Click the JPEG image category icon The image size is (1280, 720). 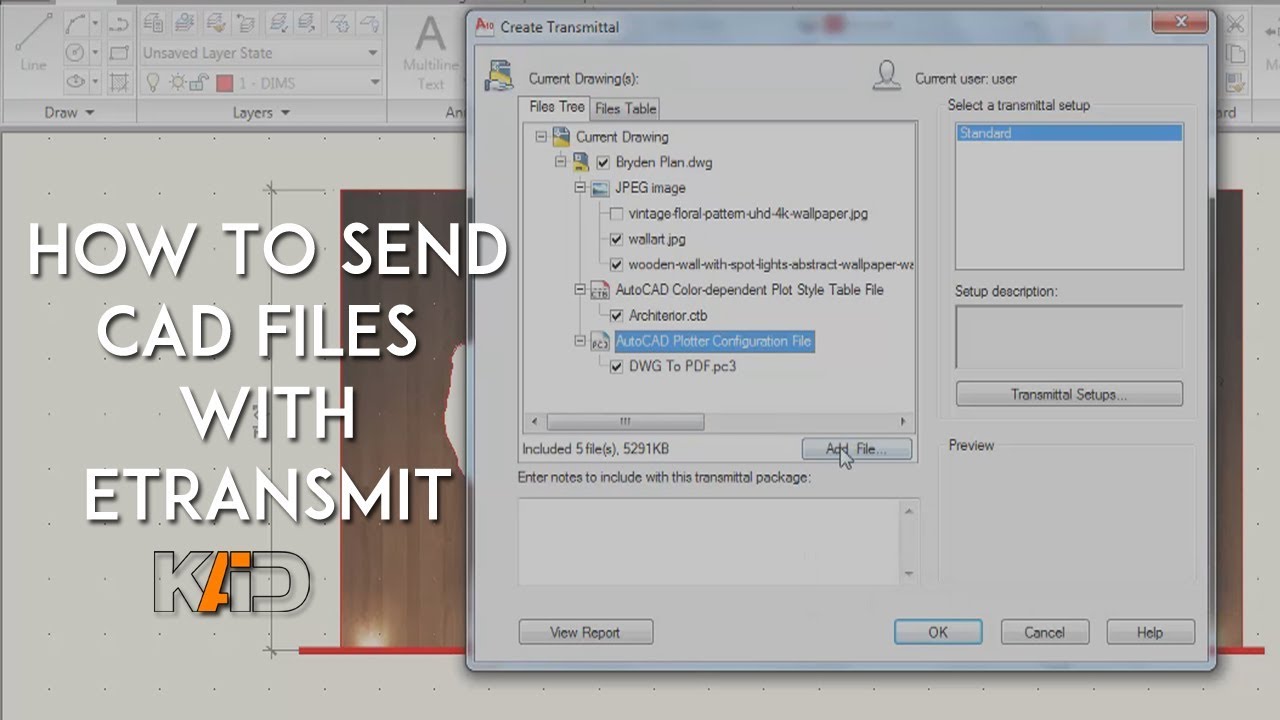coord(600,188)
